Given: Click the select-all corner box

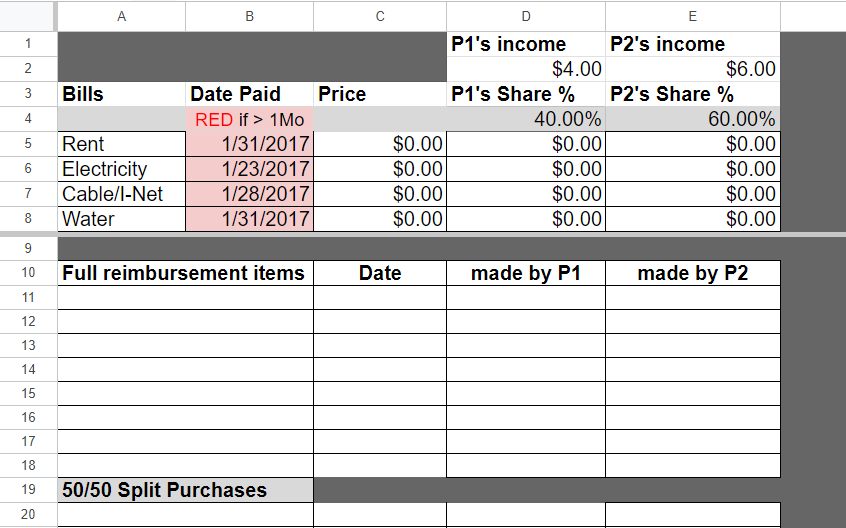Looking at the screenshot, I should pos(28,15).
